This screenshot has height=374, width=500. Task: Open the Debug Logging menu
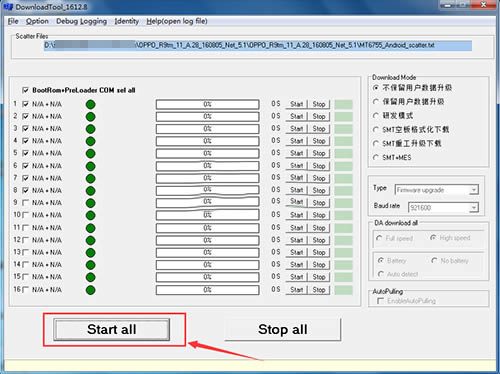pos(81,21)
